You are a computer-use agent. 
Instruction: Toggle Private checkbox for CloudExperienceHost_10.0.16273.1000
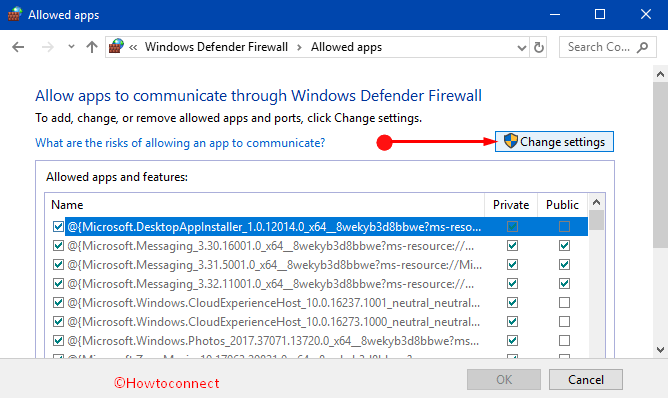(513, 322)
